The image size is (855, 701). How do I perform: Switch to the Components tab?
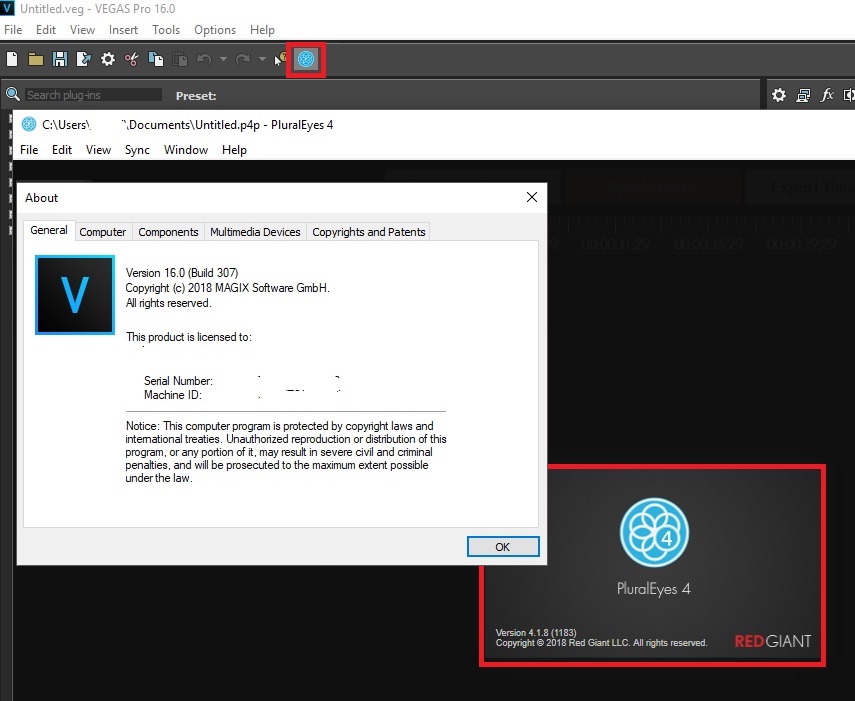click(168, 232)
